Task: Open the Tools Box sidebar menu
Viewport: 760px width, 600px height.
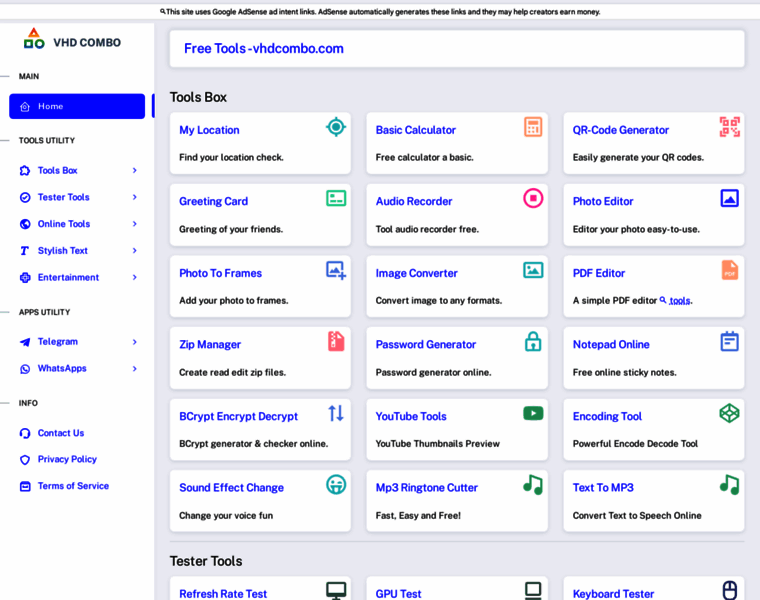Action: 78,170
